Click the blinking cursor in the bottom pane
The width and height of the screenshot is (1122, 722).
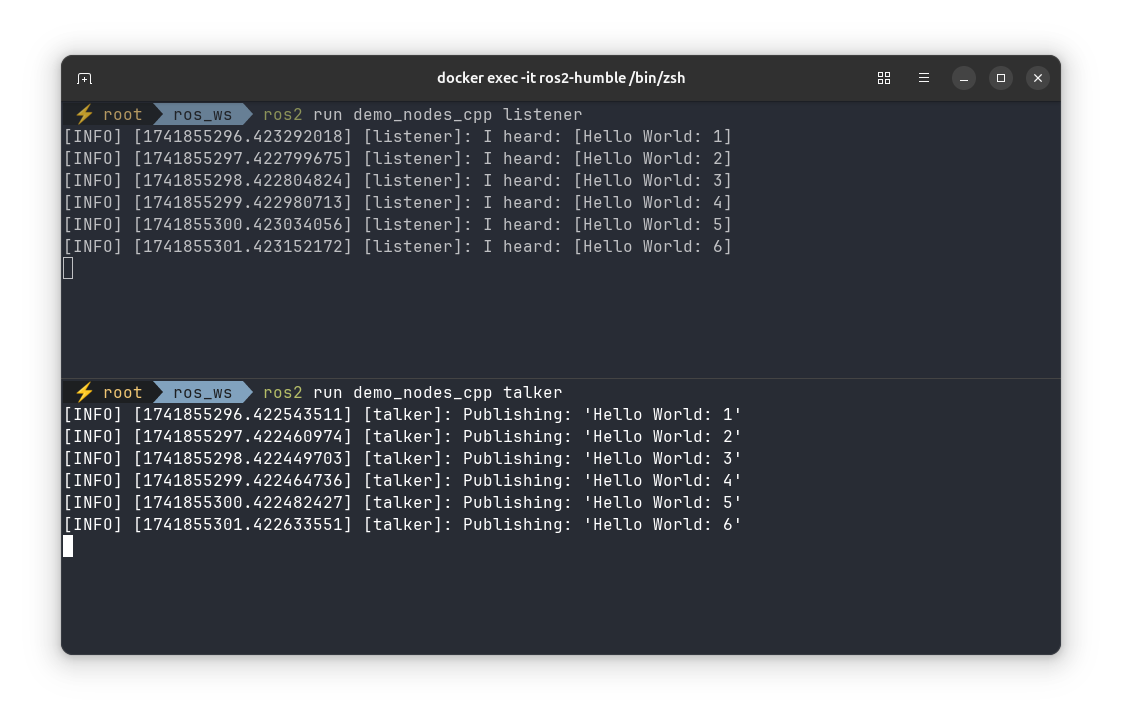(67, 546)
